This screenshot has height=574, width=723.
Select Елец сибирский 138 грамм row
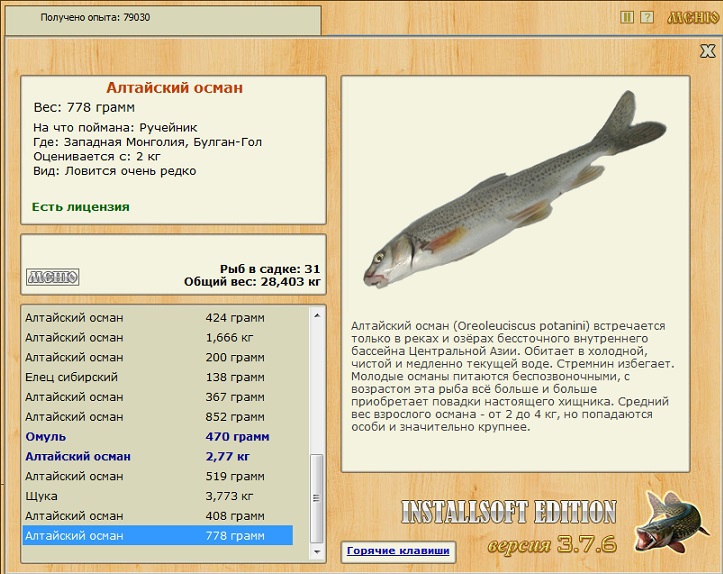point(158,377)
